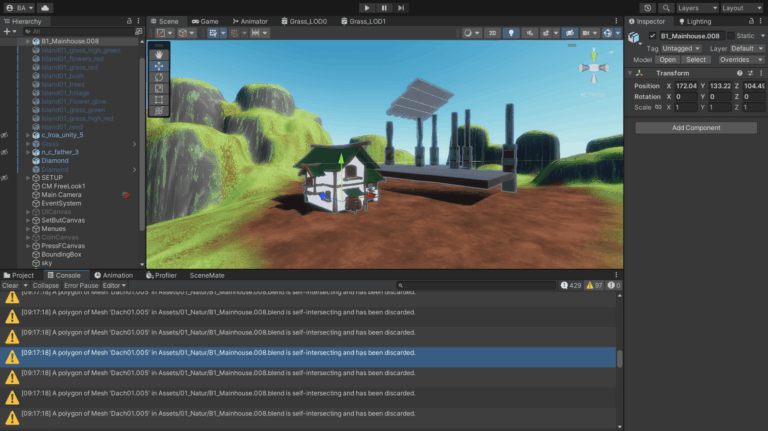Open the Tag dropdown showing Untagged
The image size is (768, 431).
tap(682, 48)
